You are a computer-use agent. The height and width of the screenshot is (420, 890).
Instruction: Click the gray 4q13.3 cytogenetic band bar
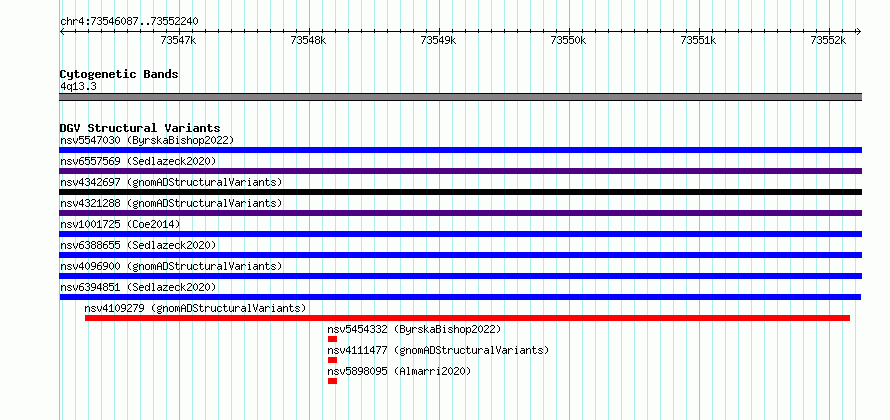point(460,97)
